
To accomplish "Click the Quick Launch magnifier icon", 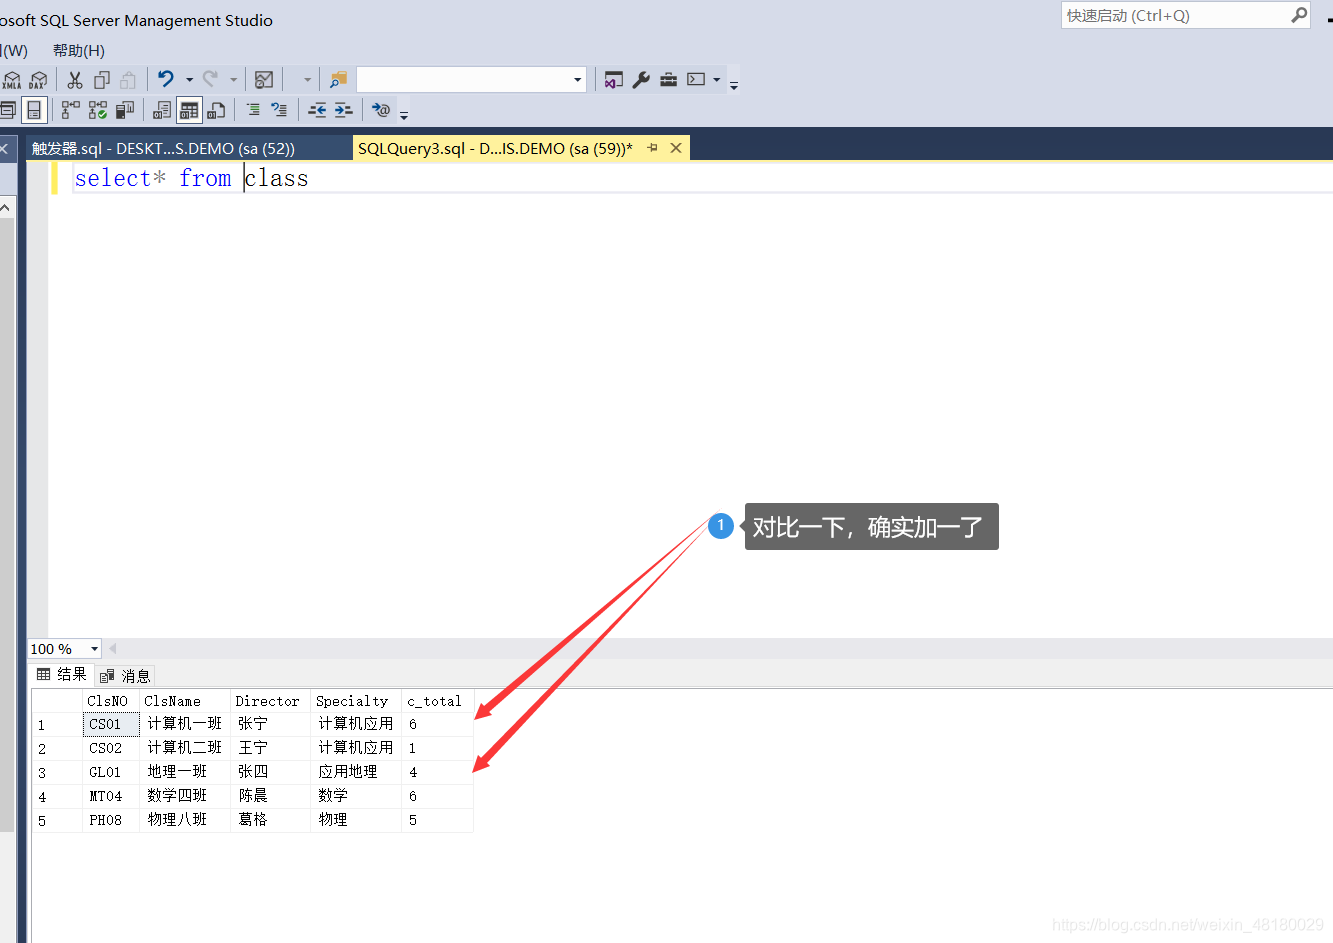I will pyautogui.click(x=1299, y=15).
